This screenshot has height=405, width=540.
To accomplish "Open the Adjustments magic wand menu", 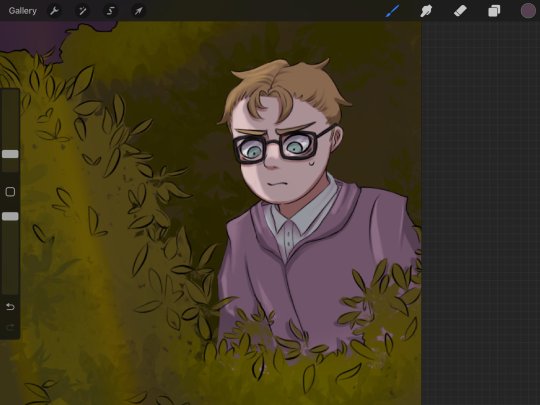I will pyautogui.click(x=82, y=11).
